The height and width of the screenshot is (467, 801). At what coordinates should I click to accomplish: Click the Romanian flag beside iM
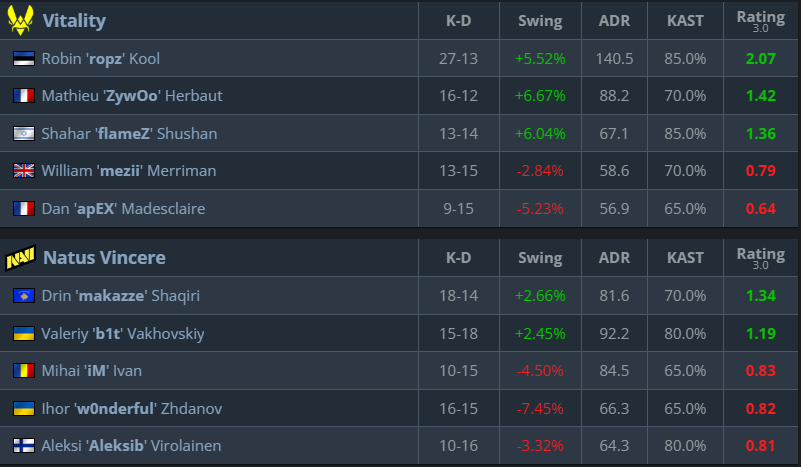coord(23,371)
